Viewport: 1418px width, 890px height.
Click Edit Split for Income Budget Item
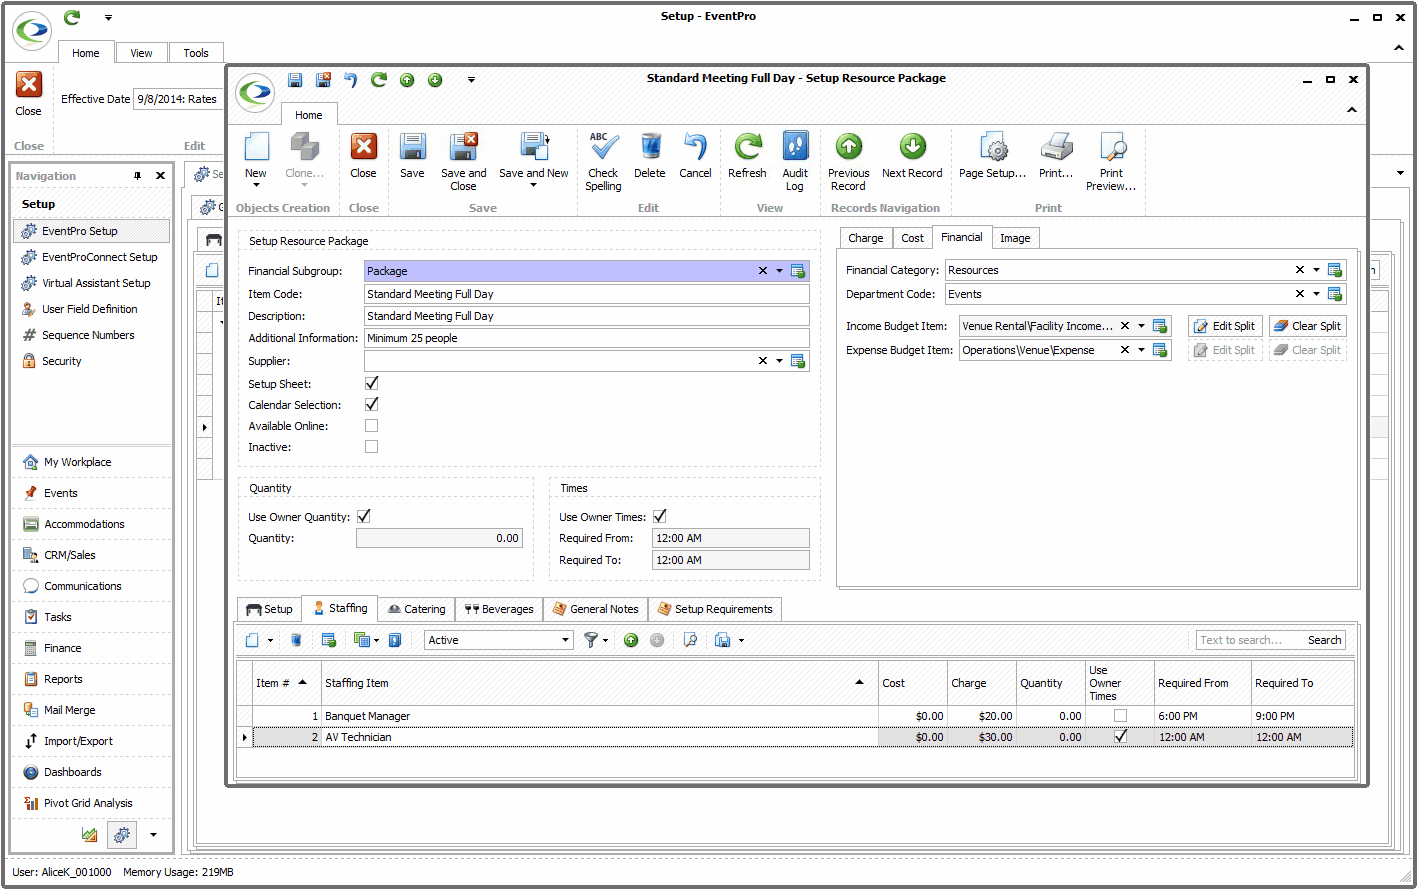point(1225,326)
